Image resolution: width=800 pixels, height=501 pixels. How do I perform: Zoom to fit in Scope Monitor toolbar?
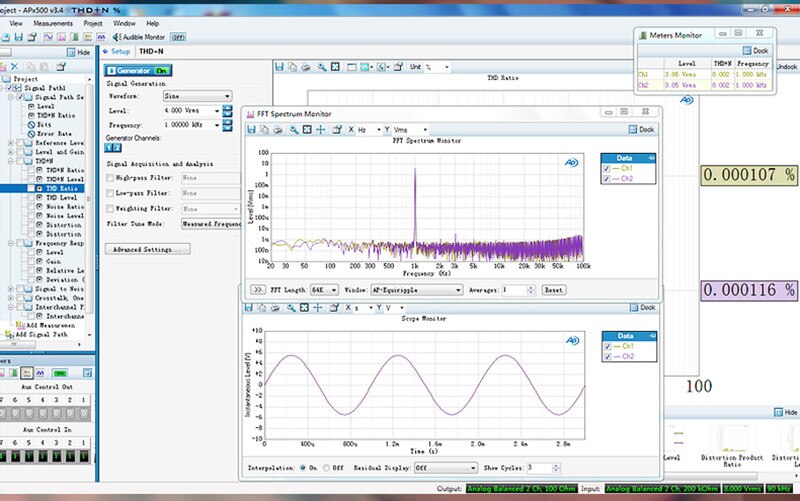tap(304, 308)
